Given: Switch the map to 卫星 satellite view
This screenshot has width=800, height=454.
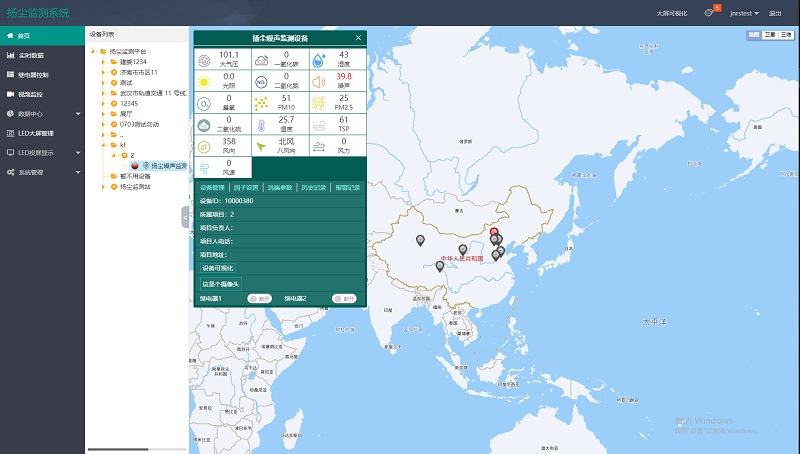Looking at the screenshot, I should (x=770, y=35).
